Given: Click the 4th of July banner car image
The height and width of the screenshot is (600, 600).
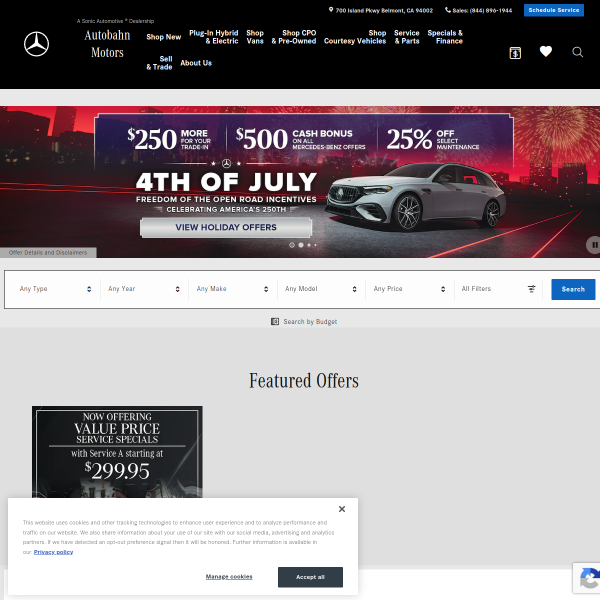Looking at the screenshot, I should point(415,197).
